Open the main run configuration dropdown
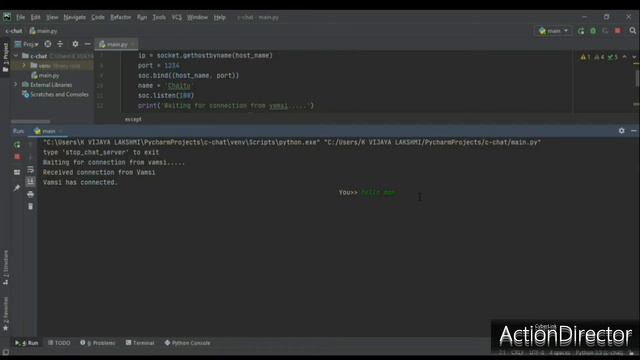 (553, 31)
